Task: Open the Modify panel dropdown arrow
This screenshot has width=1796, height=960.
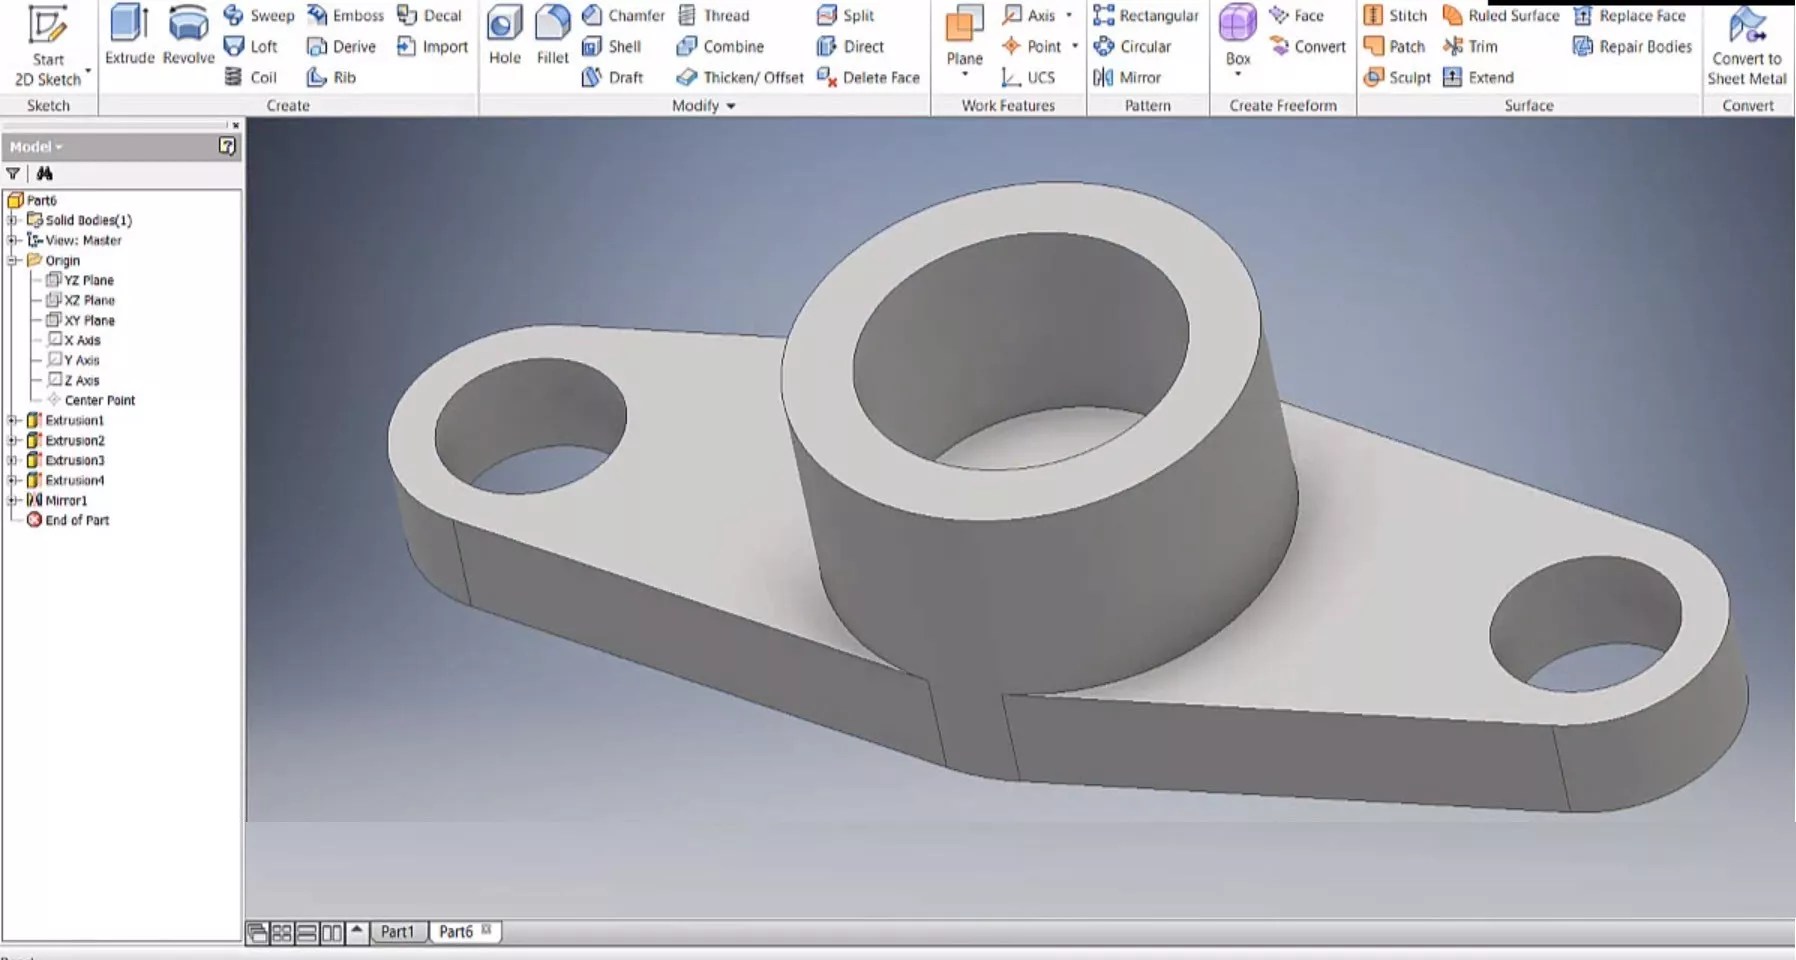Action: click(731, 106)
